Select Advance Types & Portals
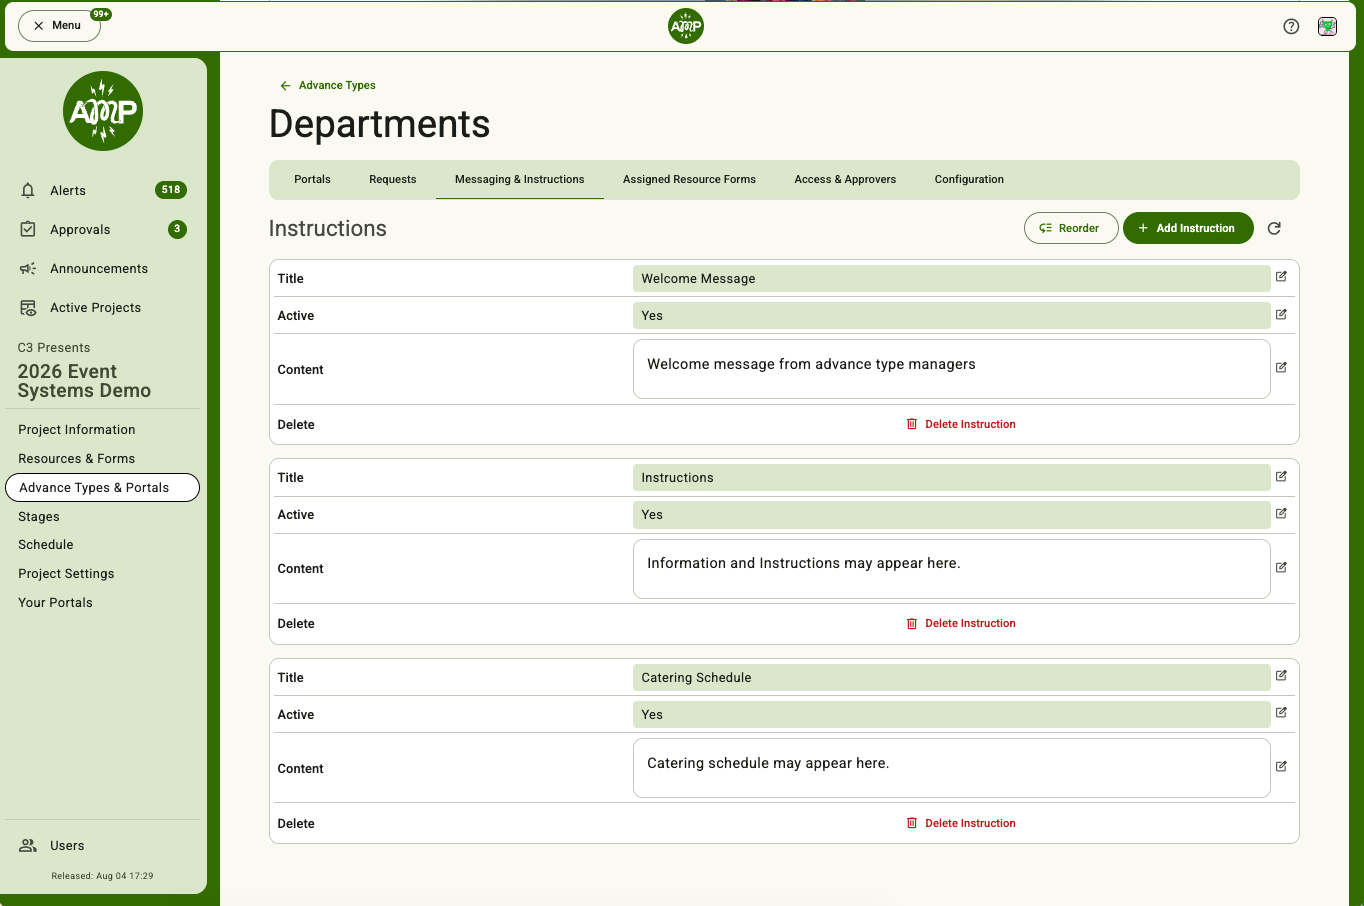Image resolution: width=1364 pixels, height=906 pixels. click(x=102, y=488)
